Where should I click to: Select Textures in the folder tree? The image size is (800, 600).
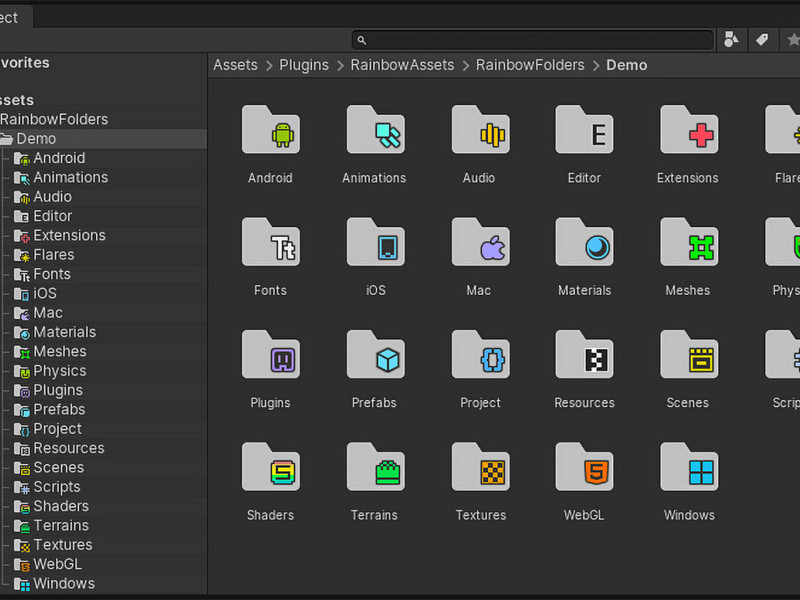(62, 545)
